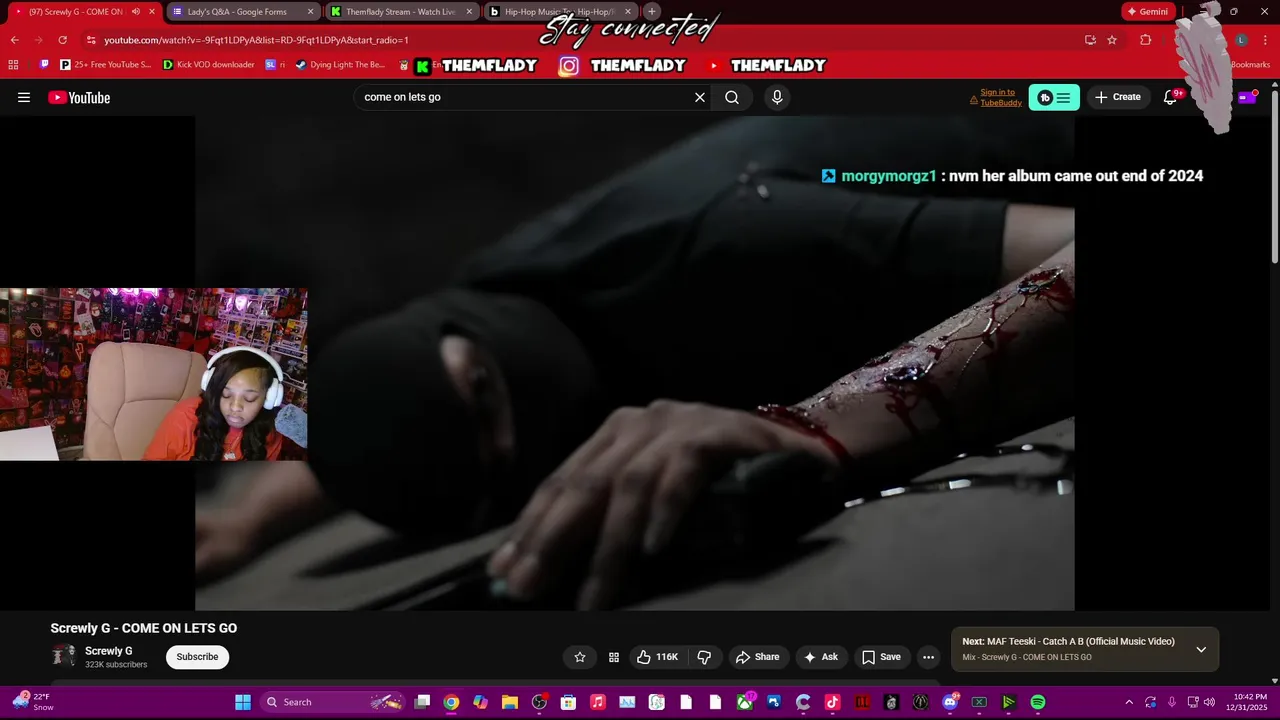This screenshot has height=720, width=1280.
Task: Open Apple Music taskbar icon
Action: 598,702
